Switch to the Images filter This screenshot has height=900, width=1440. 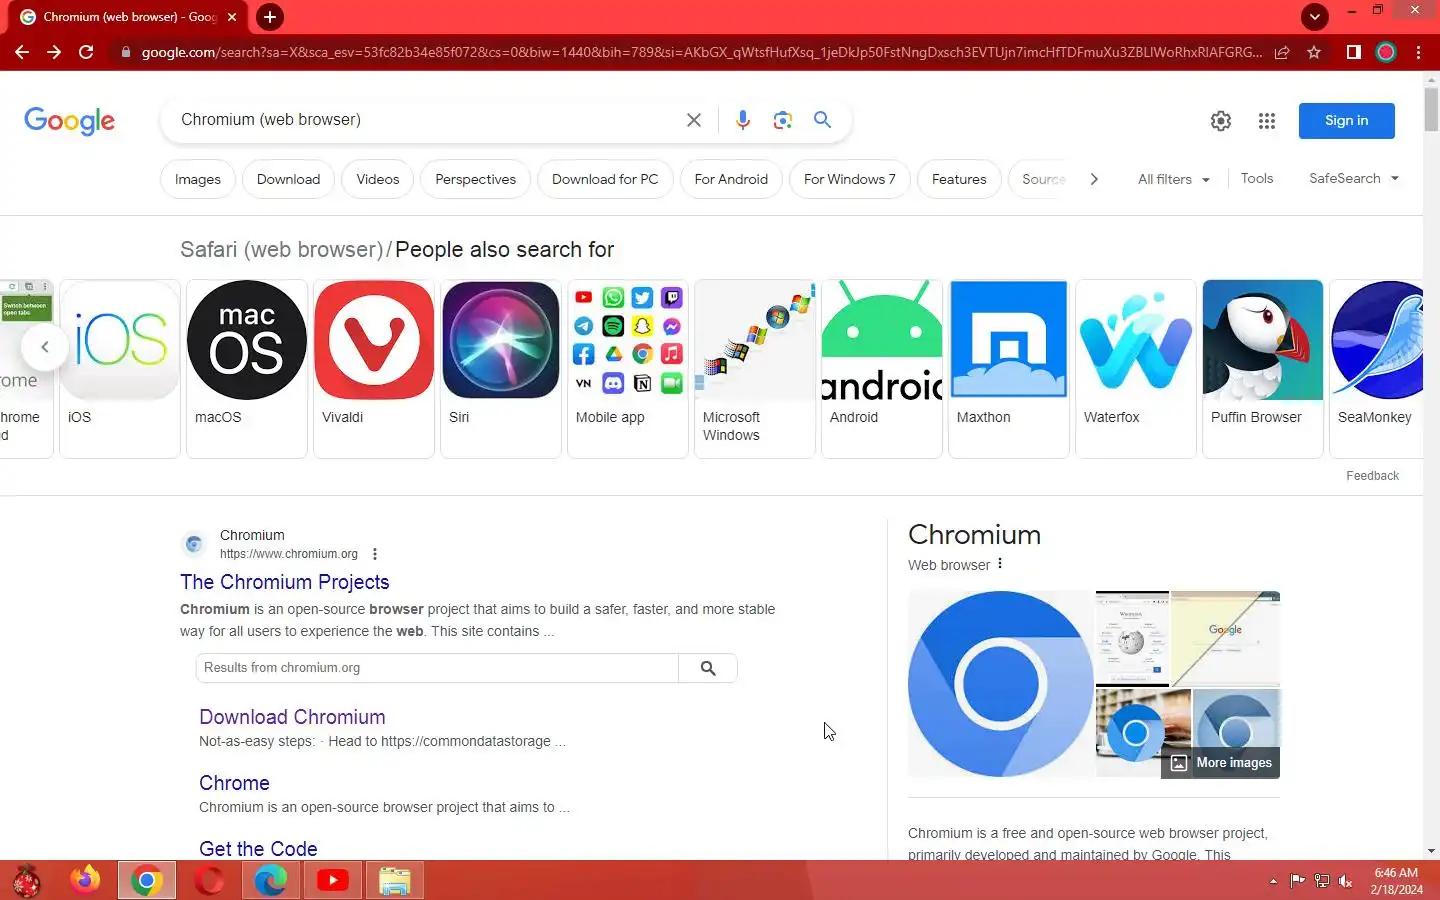point(198,179)
